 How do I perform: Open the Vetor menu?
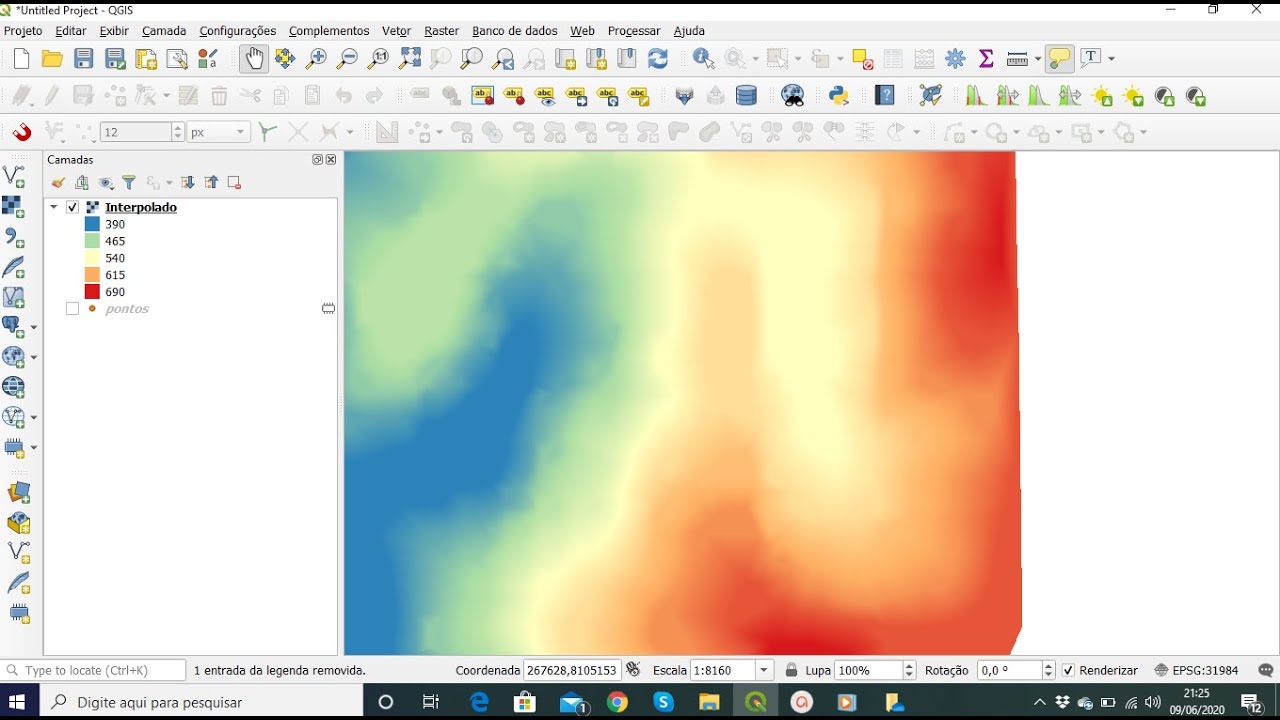pyautogui.click(x=396, y=31)
